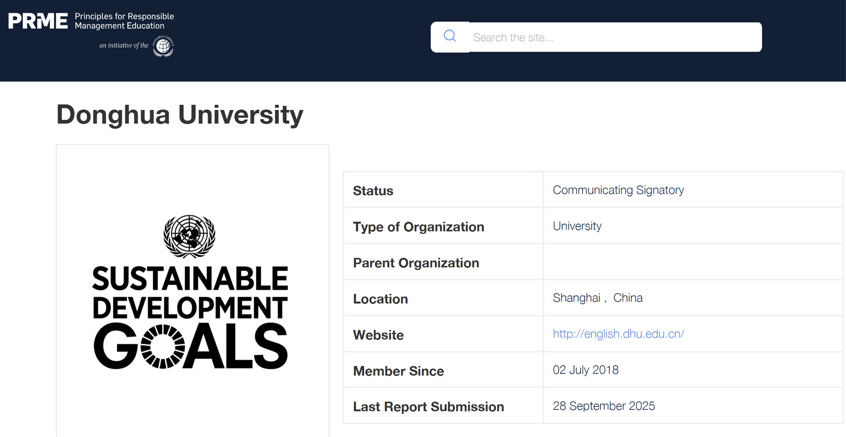
Task: Click the 'Shanghai, China' location value
Action: (598, 298)
